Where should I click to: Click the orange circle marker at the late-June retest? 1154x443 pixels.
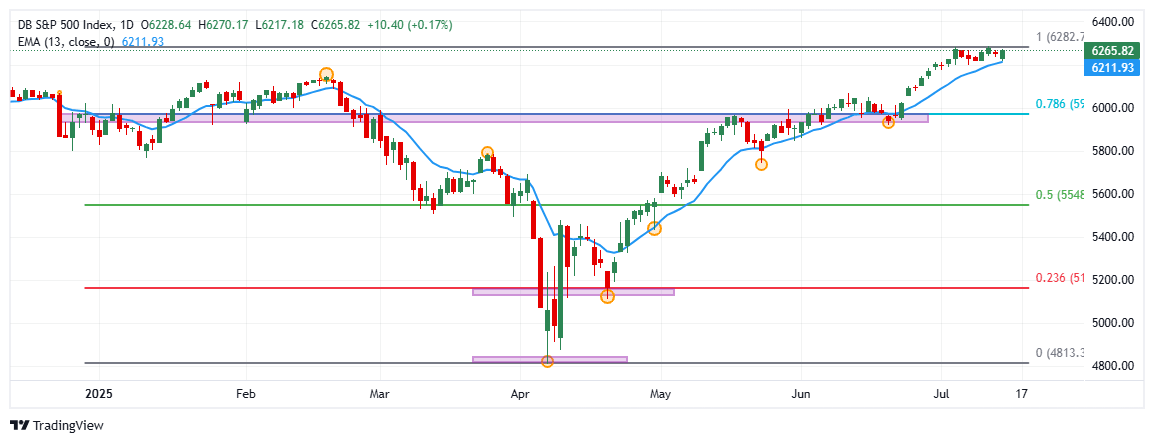(888, 122)
